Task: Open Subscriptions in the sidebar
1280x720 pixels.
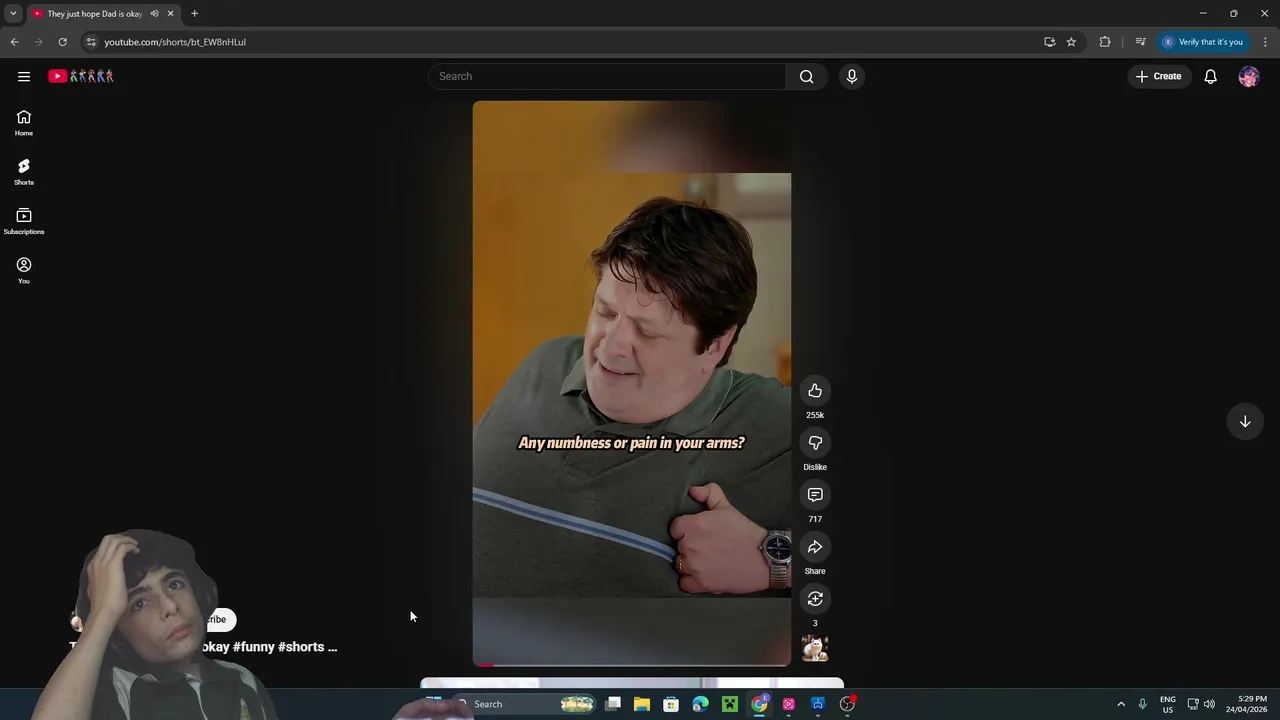Action: [24, 221]
